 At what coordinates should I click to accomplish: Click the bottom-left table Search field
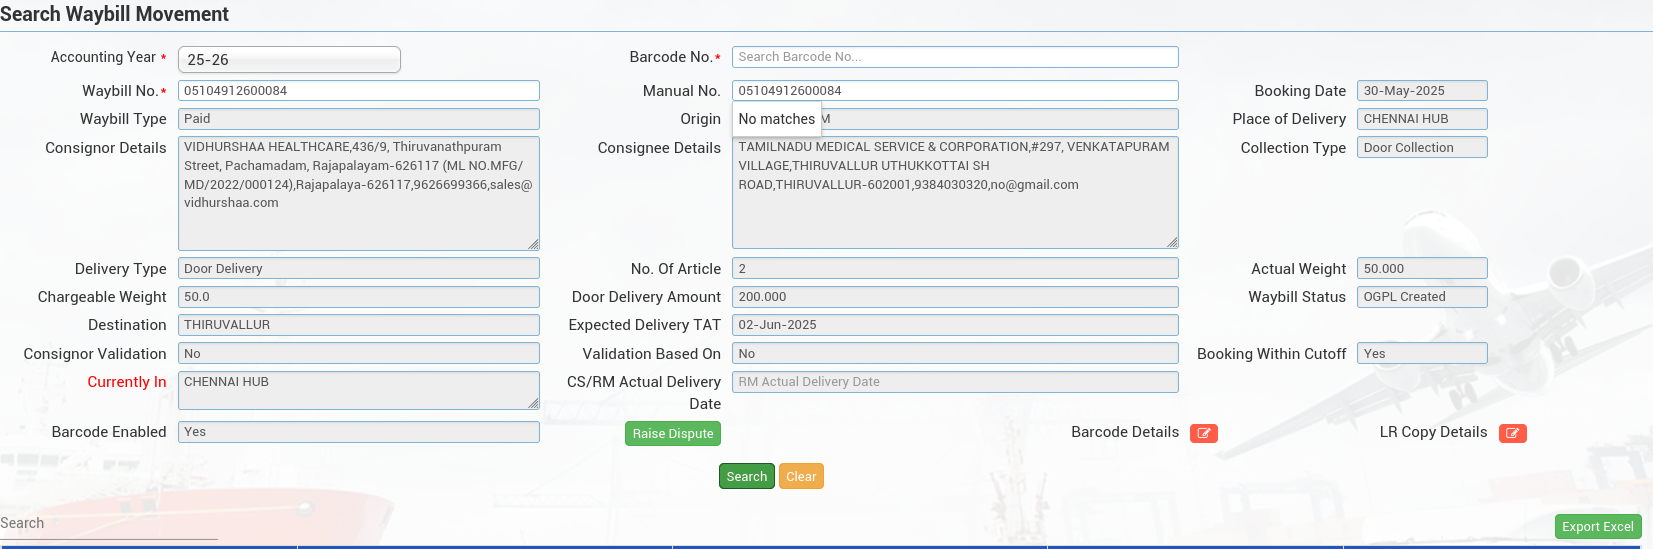click(x=108, y=524)
